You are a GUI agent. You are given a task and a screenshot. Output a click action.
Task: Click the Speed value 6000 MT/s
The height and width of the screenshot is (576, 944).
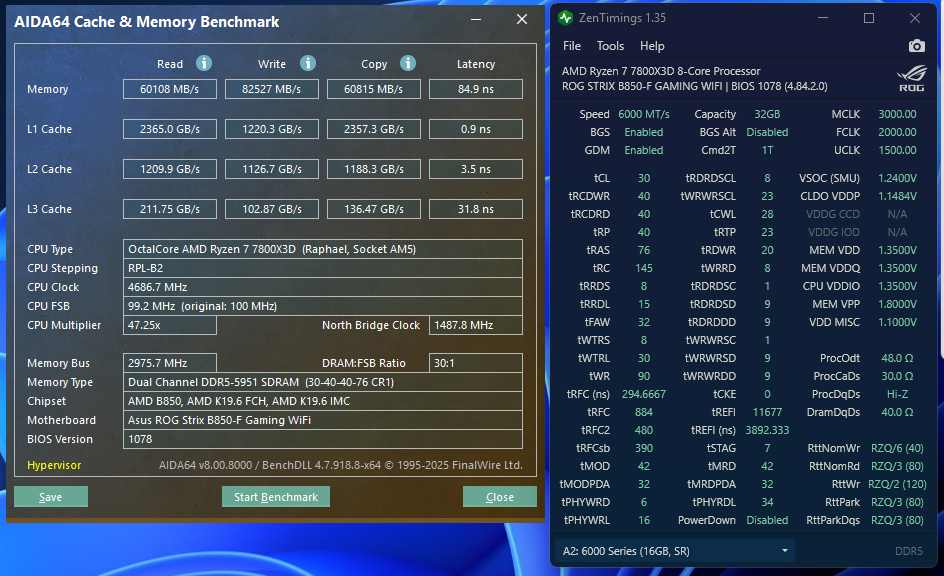click(x=644, y=114)
